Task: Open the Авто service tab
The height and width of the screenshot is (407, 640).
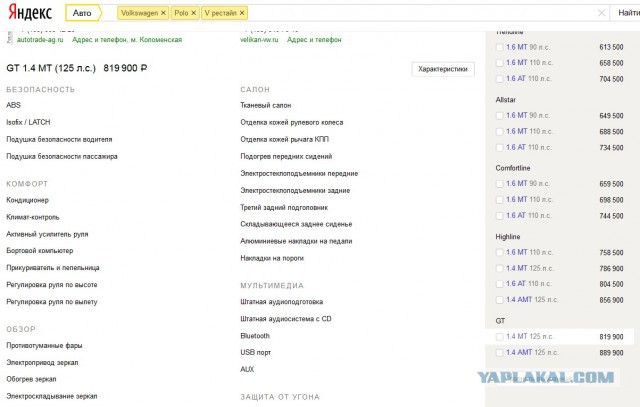Action: [82, 13]
